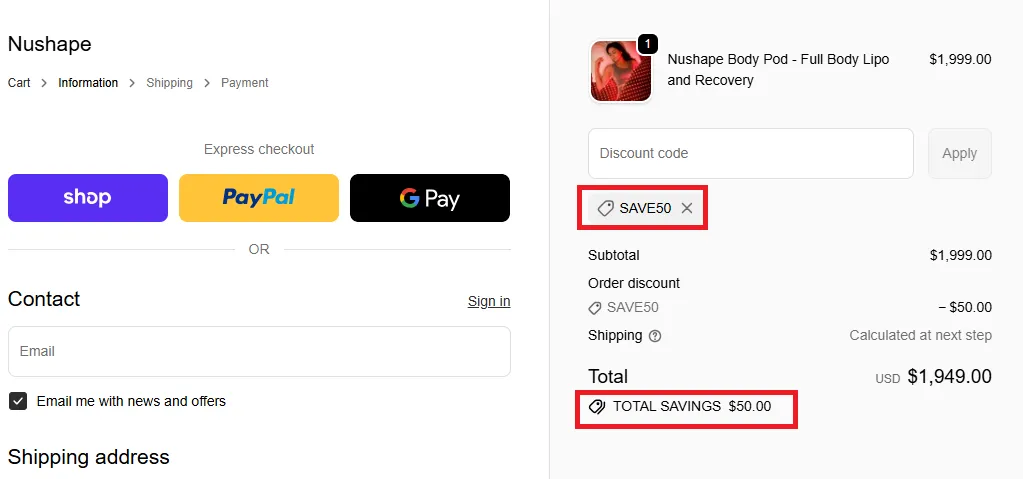Click the product quantity badge
The width and height of the screenshot is (1023, 479).
[x=647, y=44]
